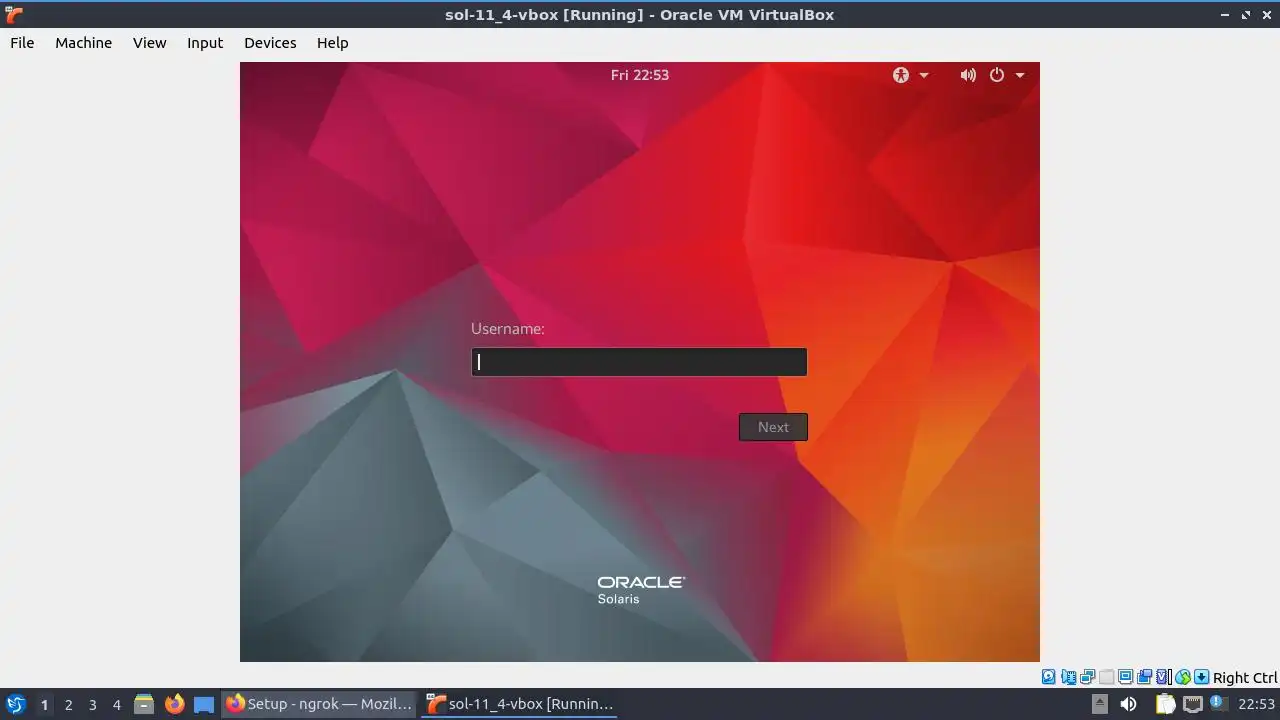
Task: Click the guest volume speaker icon
Action: pos(968,75)
